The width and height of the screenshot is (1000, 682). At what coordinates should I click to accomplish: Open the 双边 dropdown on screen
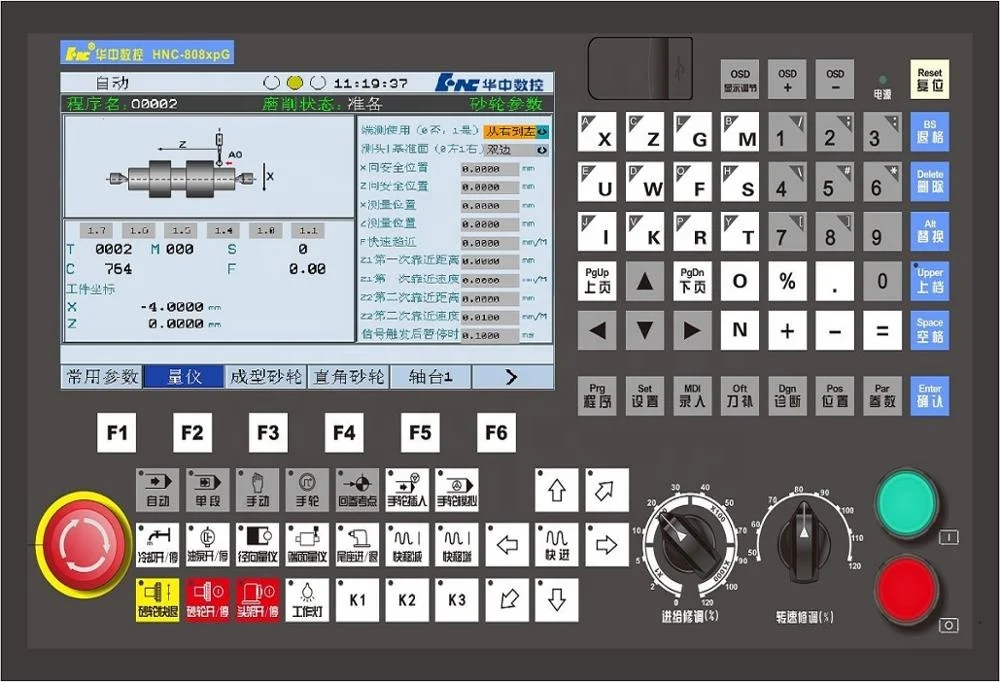coord(516,149)
